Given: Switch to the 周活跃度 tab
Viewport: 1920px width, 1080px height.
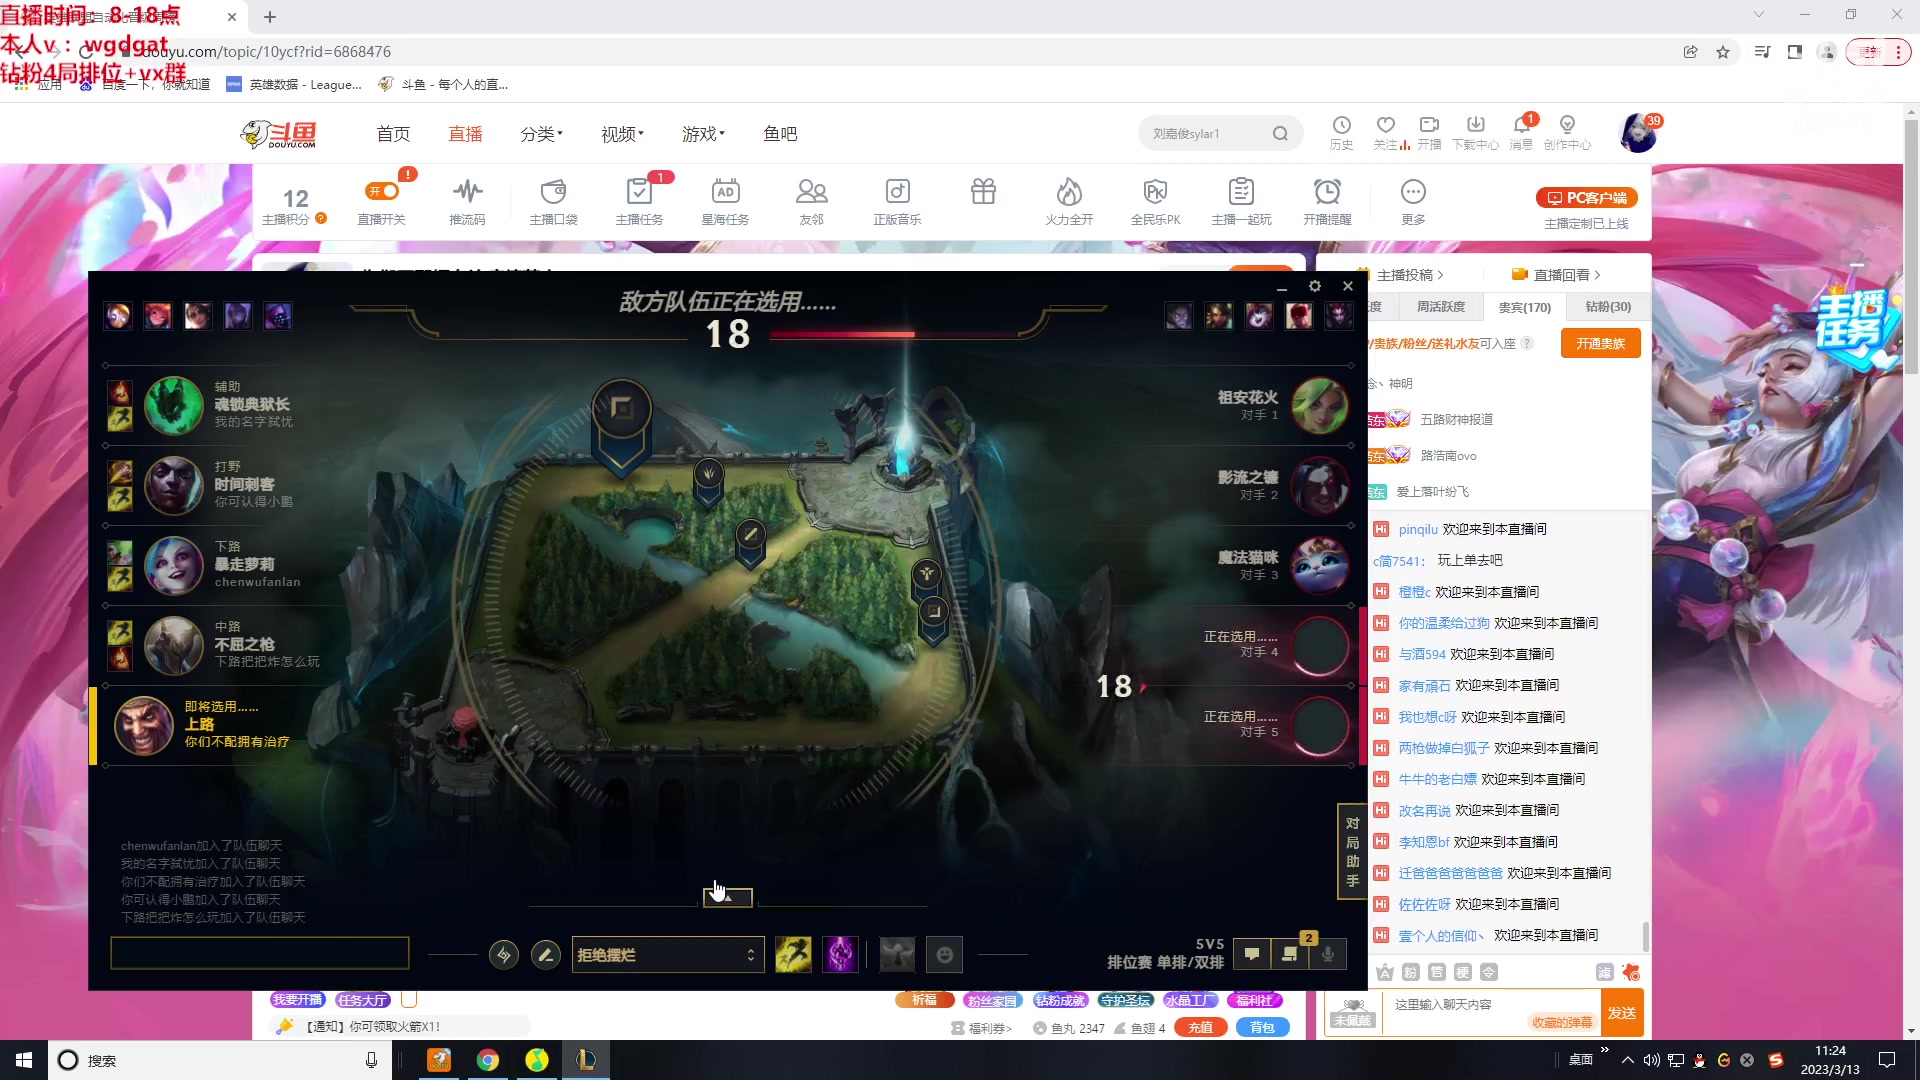Looking at the screenshot, I should (1441, 307).
